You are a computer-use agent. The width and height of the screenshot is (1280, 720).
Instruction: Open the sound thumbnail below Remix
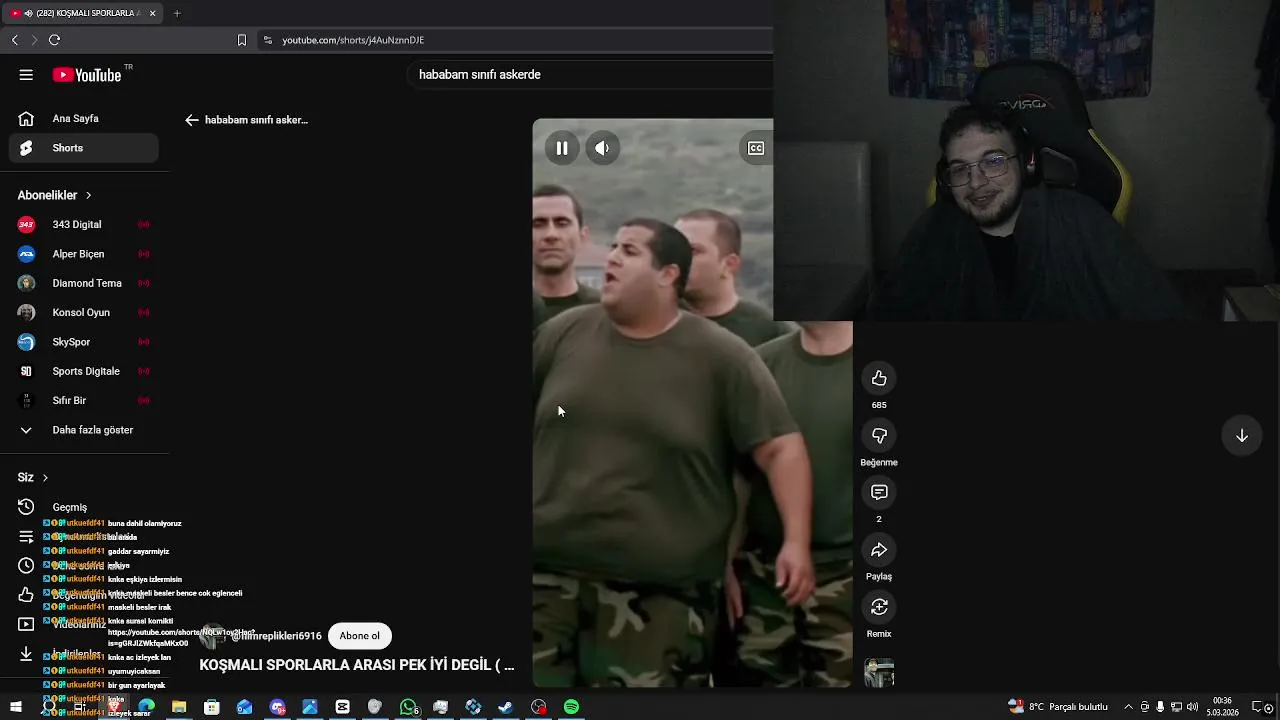point(879,672)
